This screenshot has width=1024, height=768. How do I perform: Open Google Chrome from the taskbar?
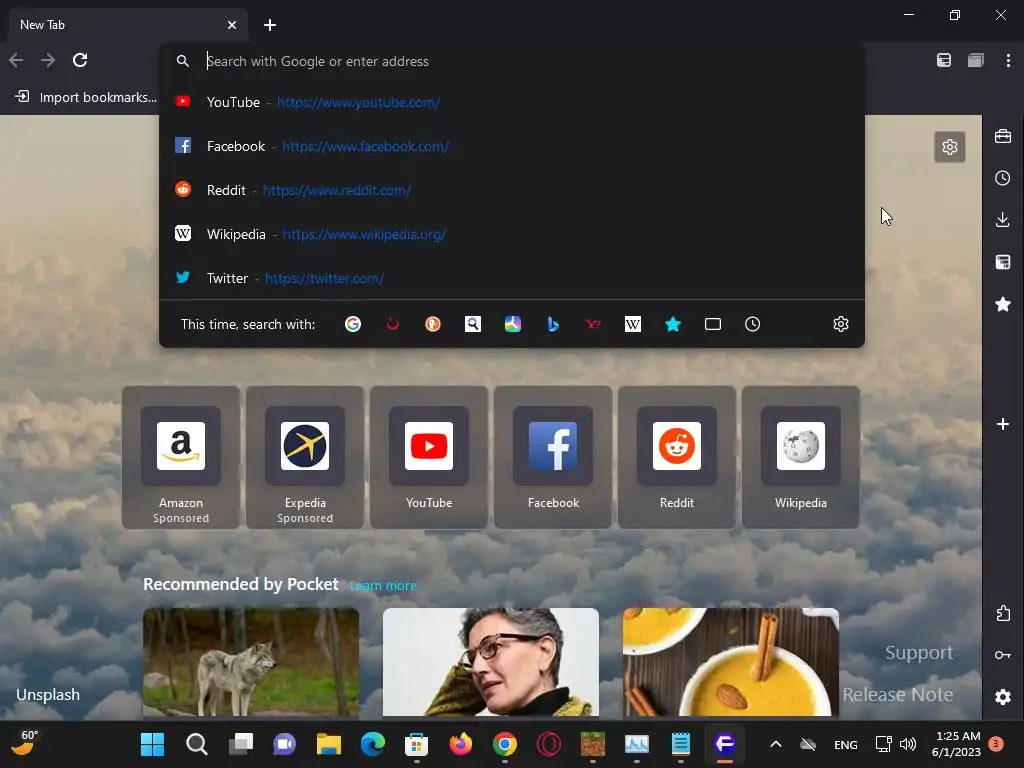[505, 744]
